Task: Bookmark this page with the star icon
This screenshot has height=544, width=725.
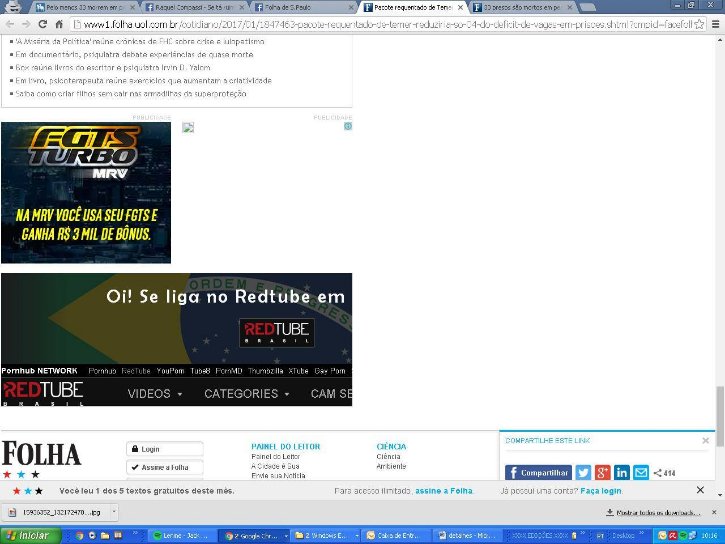Action: pos(700,24)
